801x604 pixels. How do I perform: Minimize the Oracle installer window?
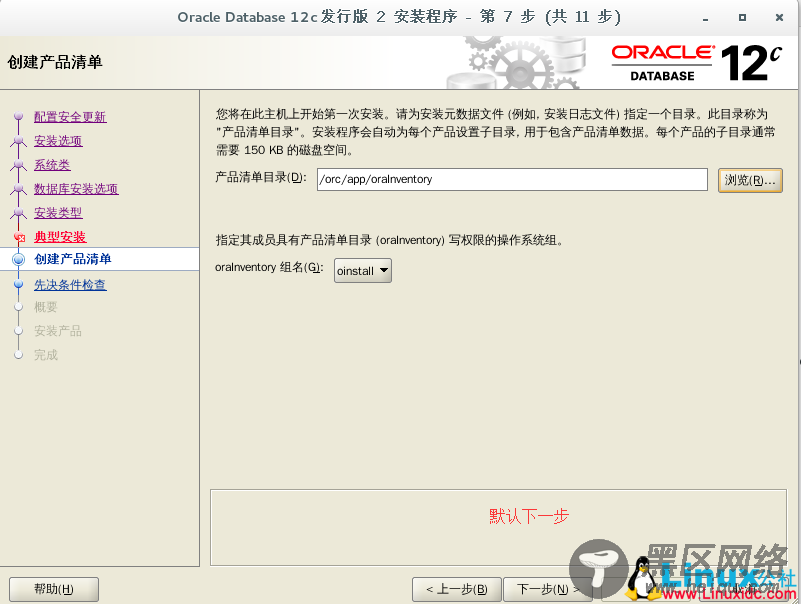705,18
